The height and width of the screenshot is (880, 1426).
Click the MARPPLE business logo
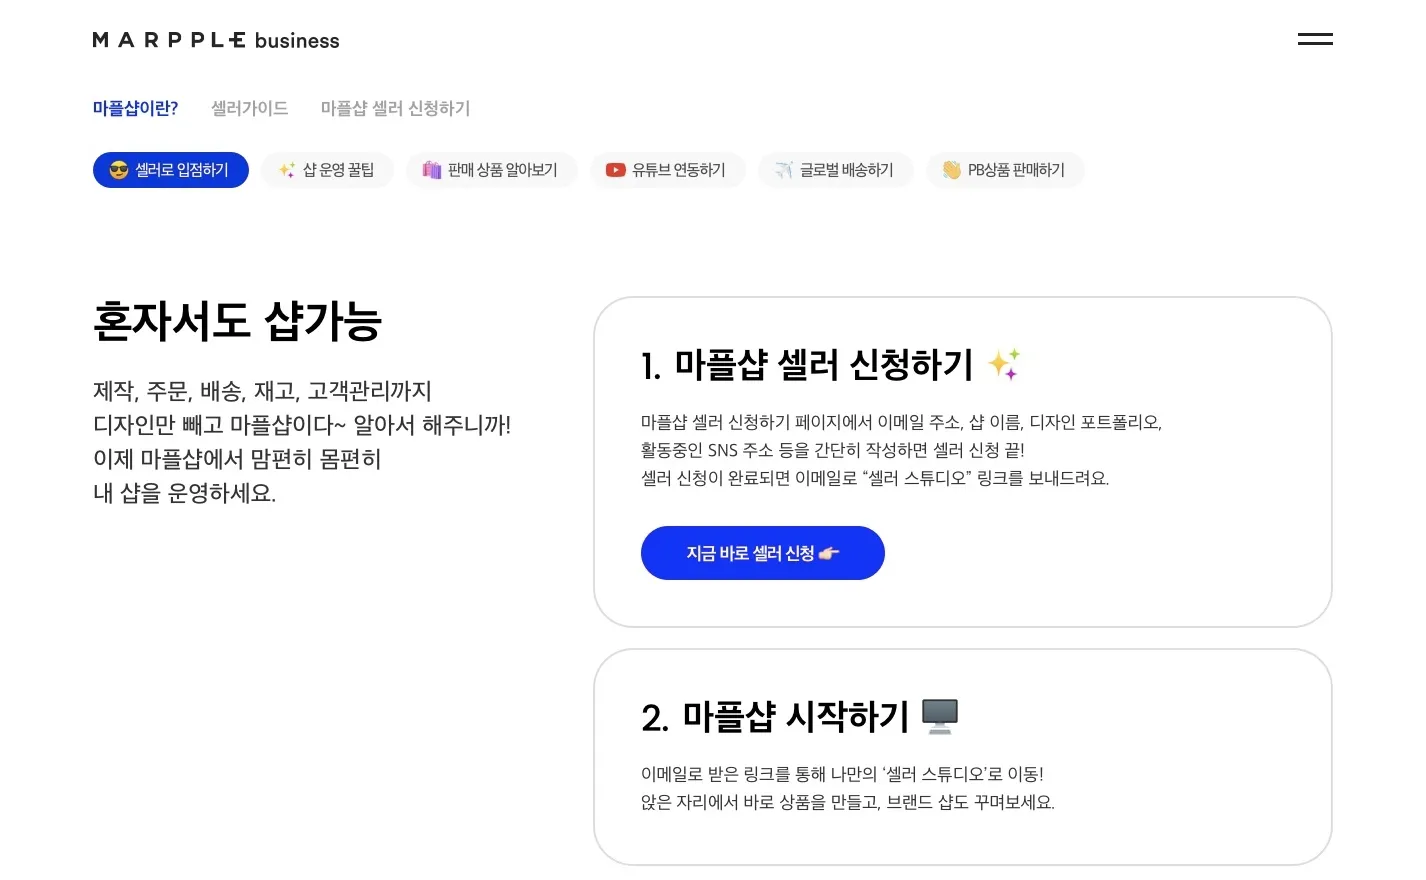[216, 40]
